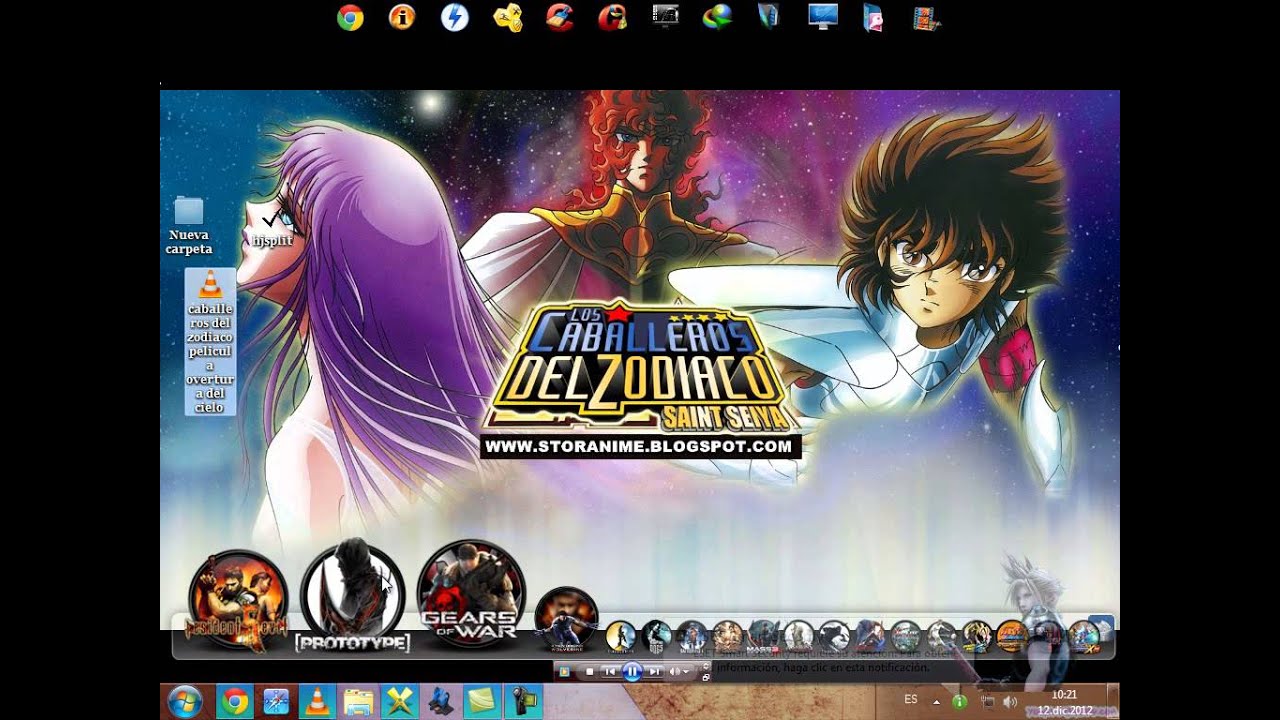Launch X-Men Origins Wolverine from game dock
This screenshot has height=720, width=1280.
[567, 618]
